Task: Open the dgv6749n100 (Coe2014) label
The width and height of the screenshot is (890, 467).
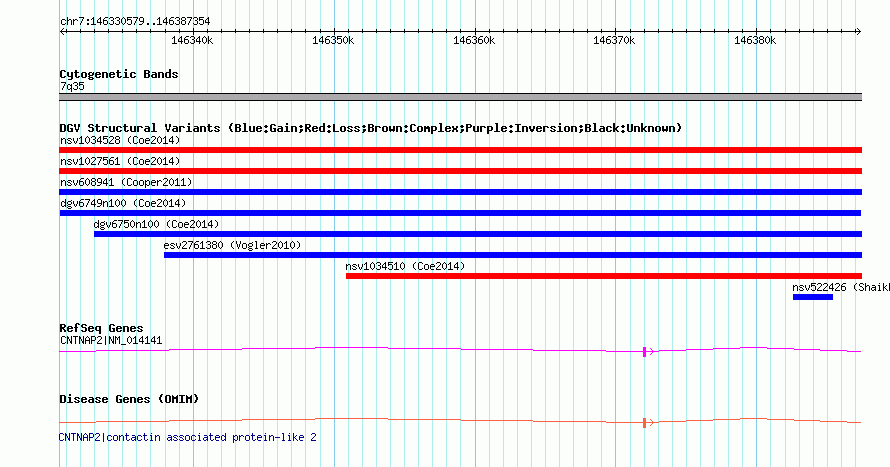Action: pos(123,203)
